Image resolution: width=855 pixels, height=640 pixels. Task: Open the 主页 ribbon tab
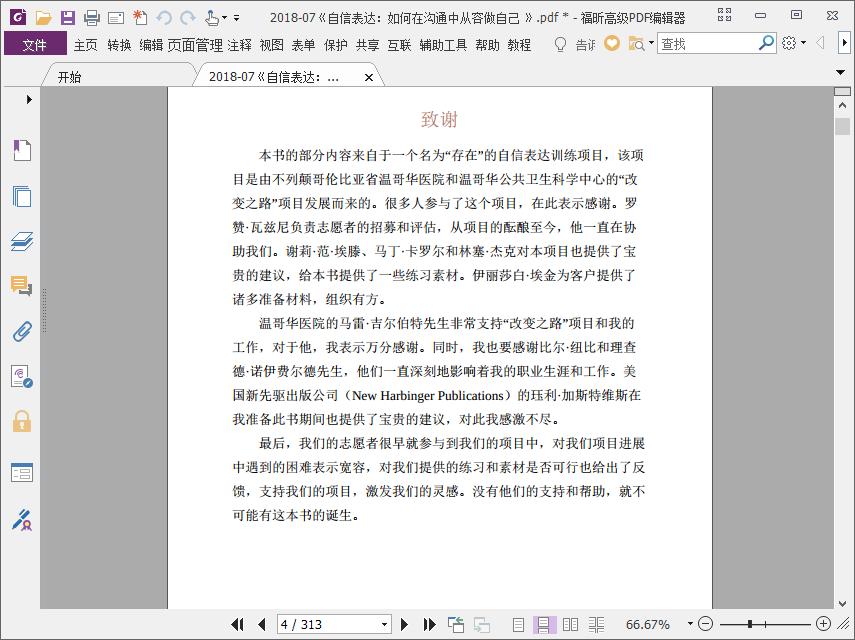(x=86, y=45)
